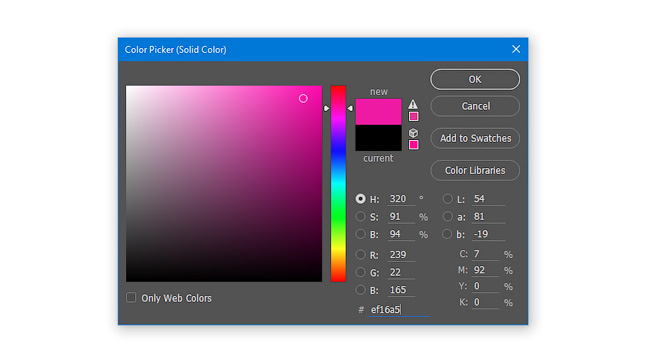Select the Lab a radio button
The image size is (650, 362).
(448, 216)
